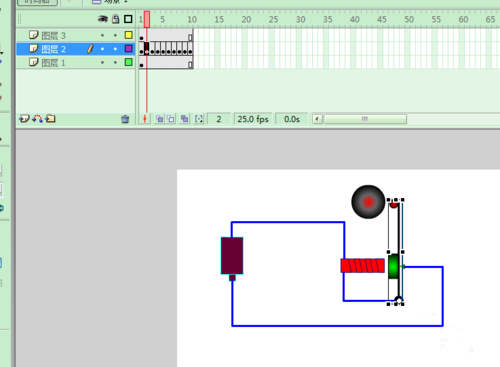Click the layer page icon of 图层 2
Screen dimensions: 500x367
coord(34,49)
